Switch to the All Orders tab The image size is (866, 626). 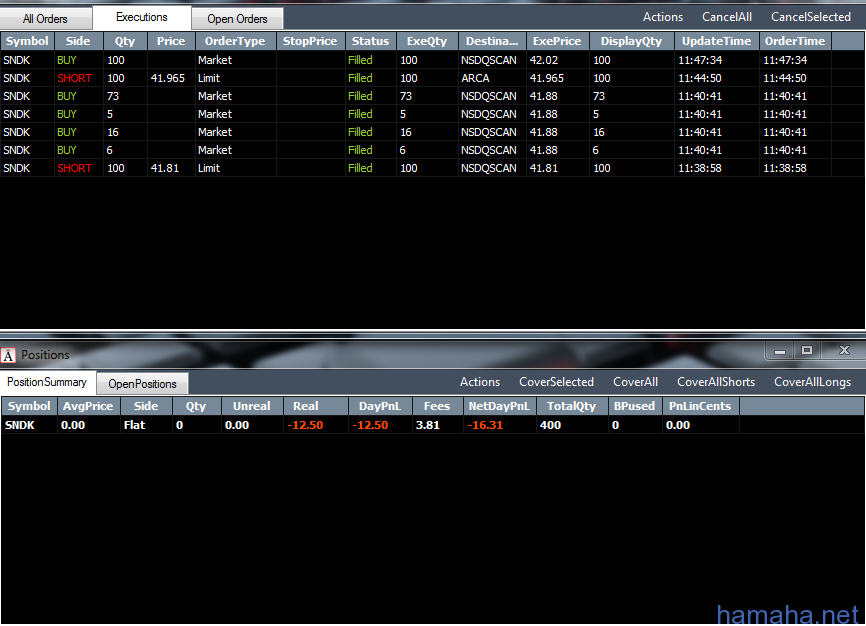(45, 19)
